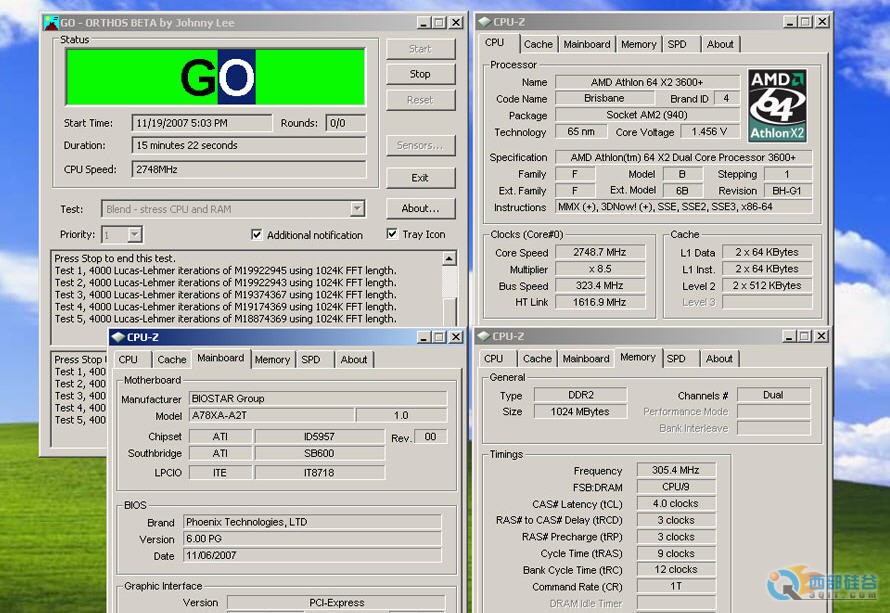Click the CPU-Z title icon of the Processor window
This screenshot has height=613, width=890.
coord(484,22)
